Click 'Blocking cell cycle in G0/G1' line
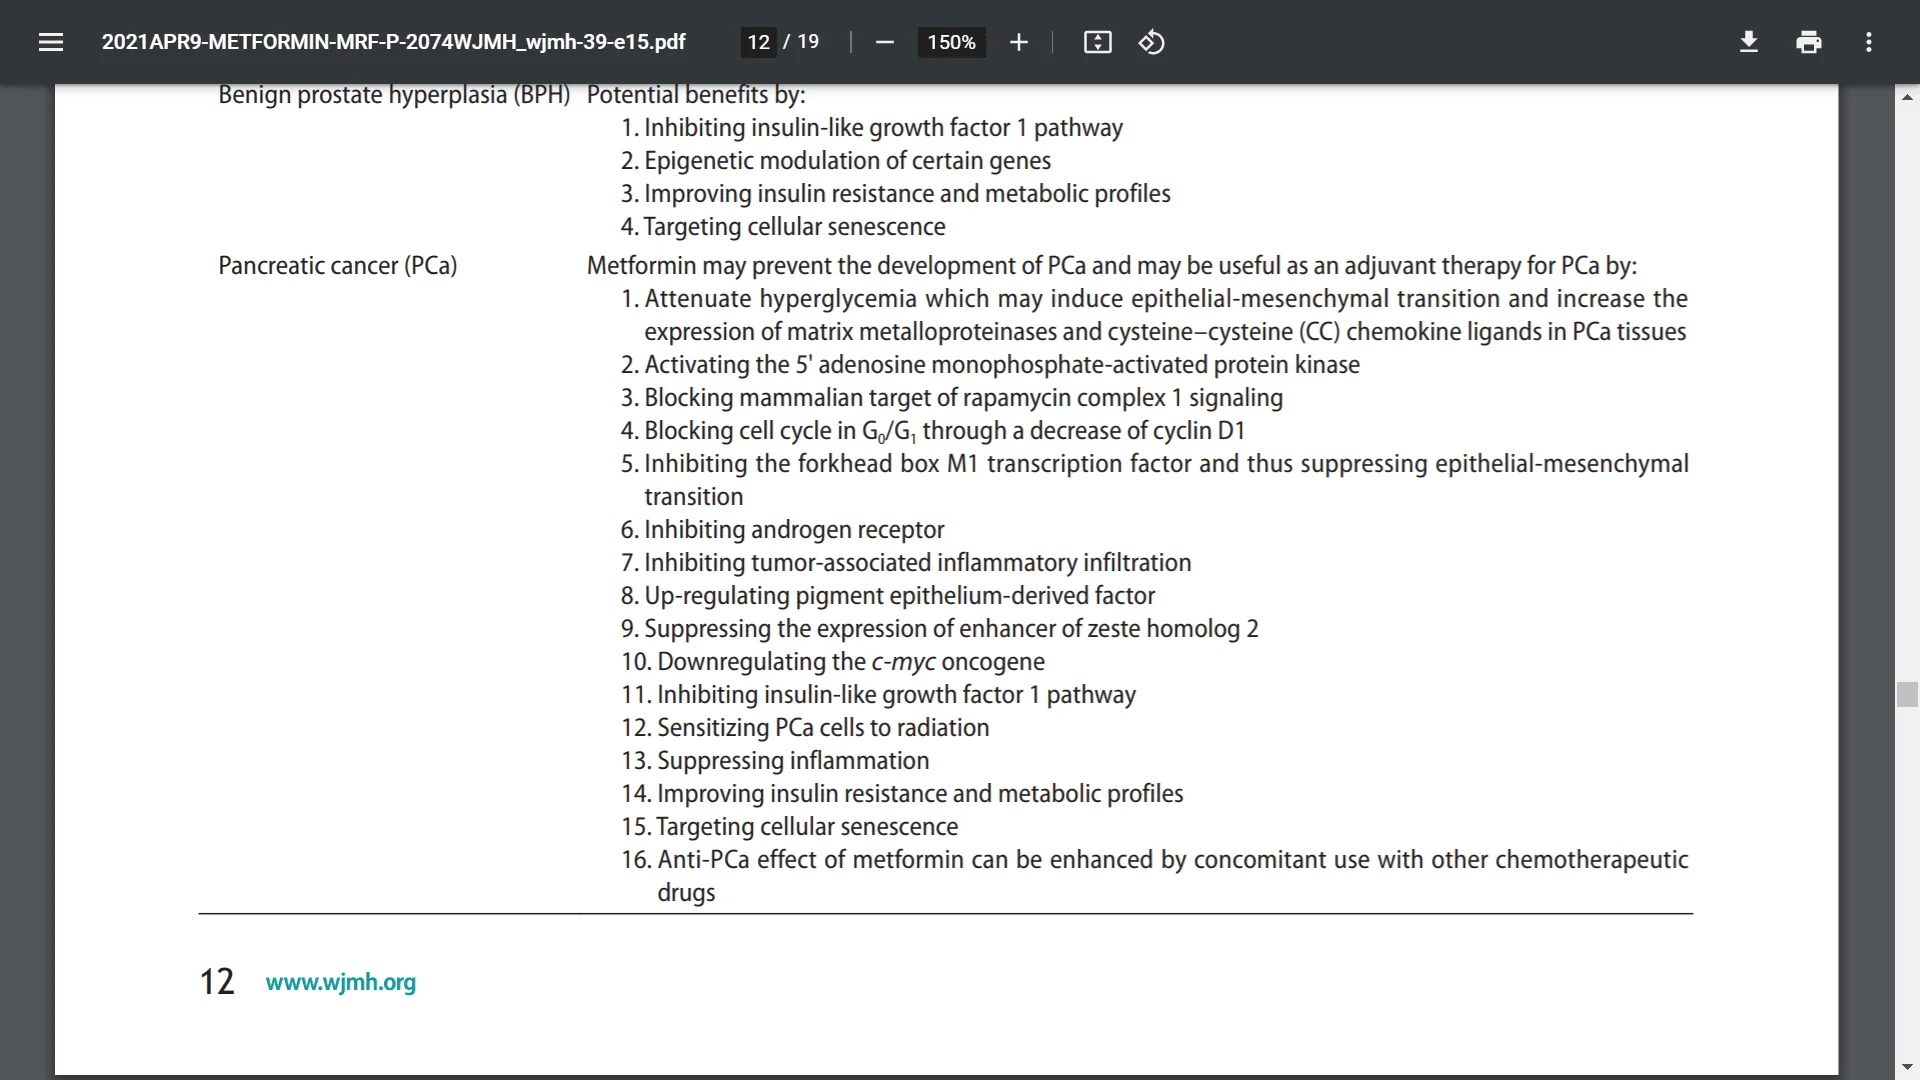This screenshot has width=1920, height=1080. pos(933,431)
